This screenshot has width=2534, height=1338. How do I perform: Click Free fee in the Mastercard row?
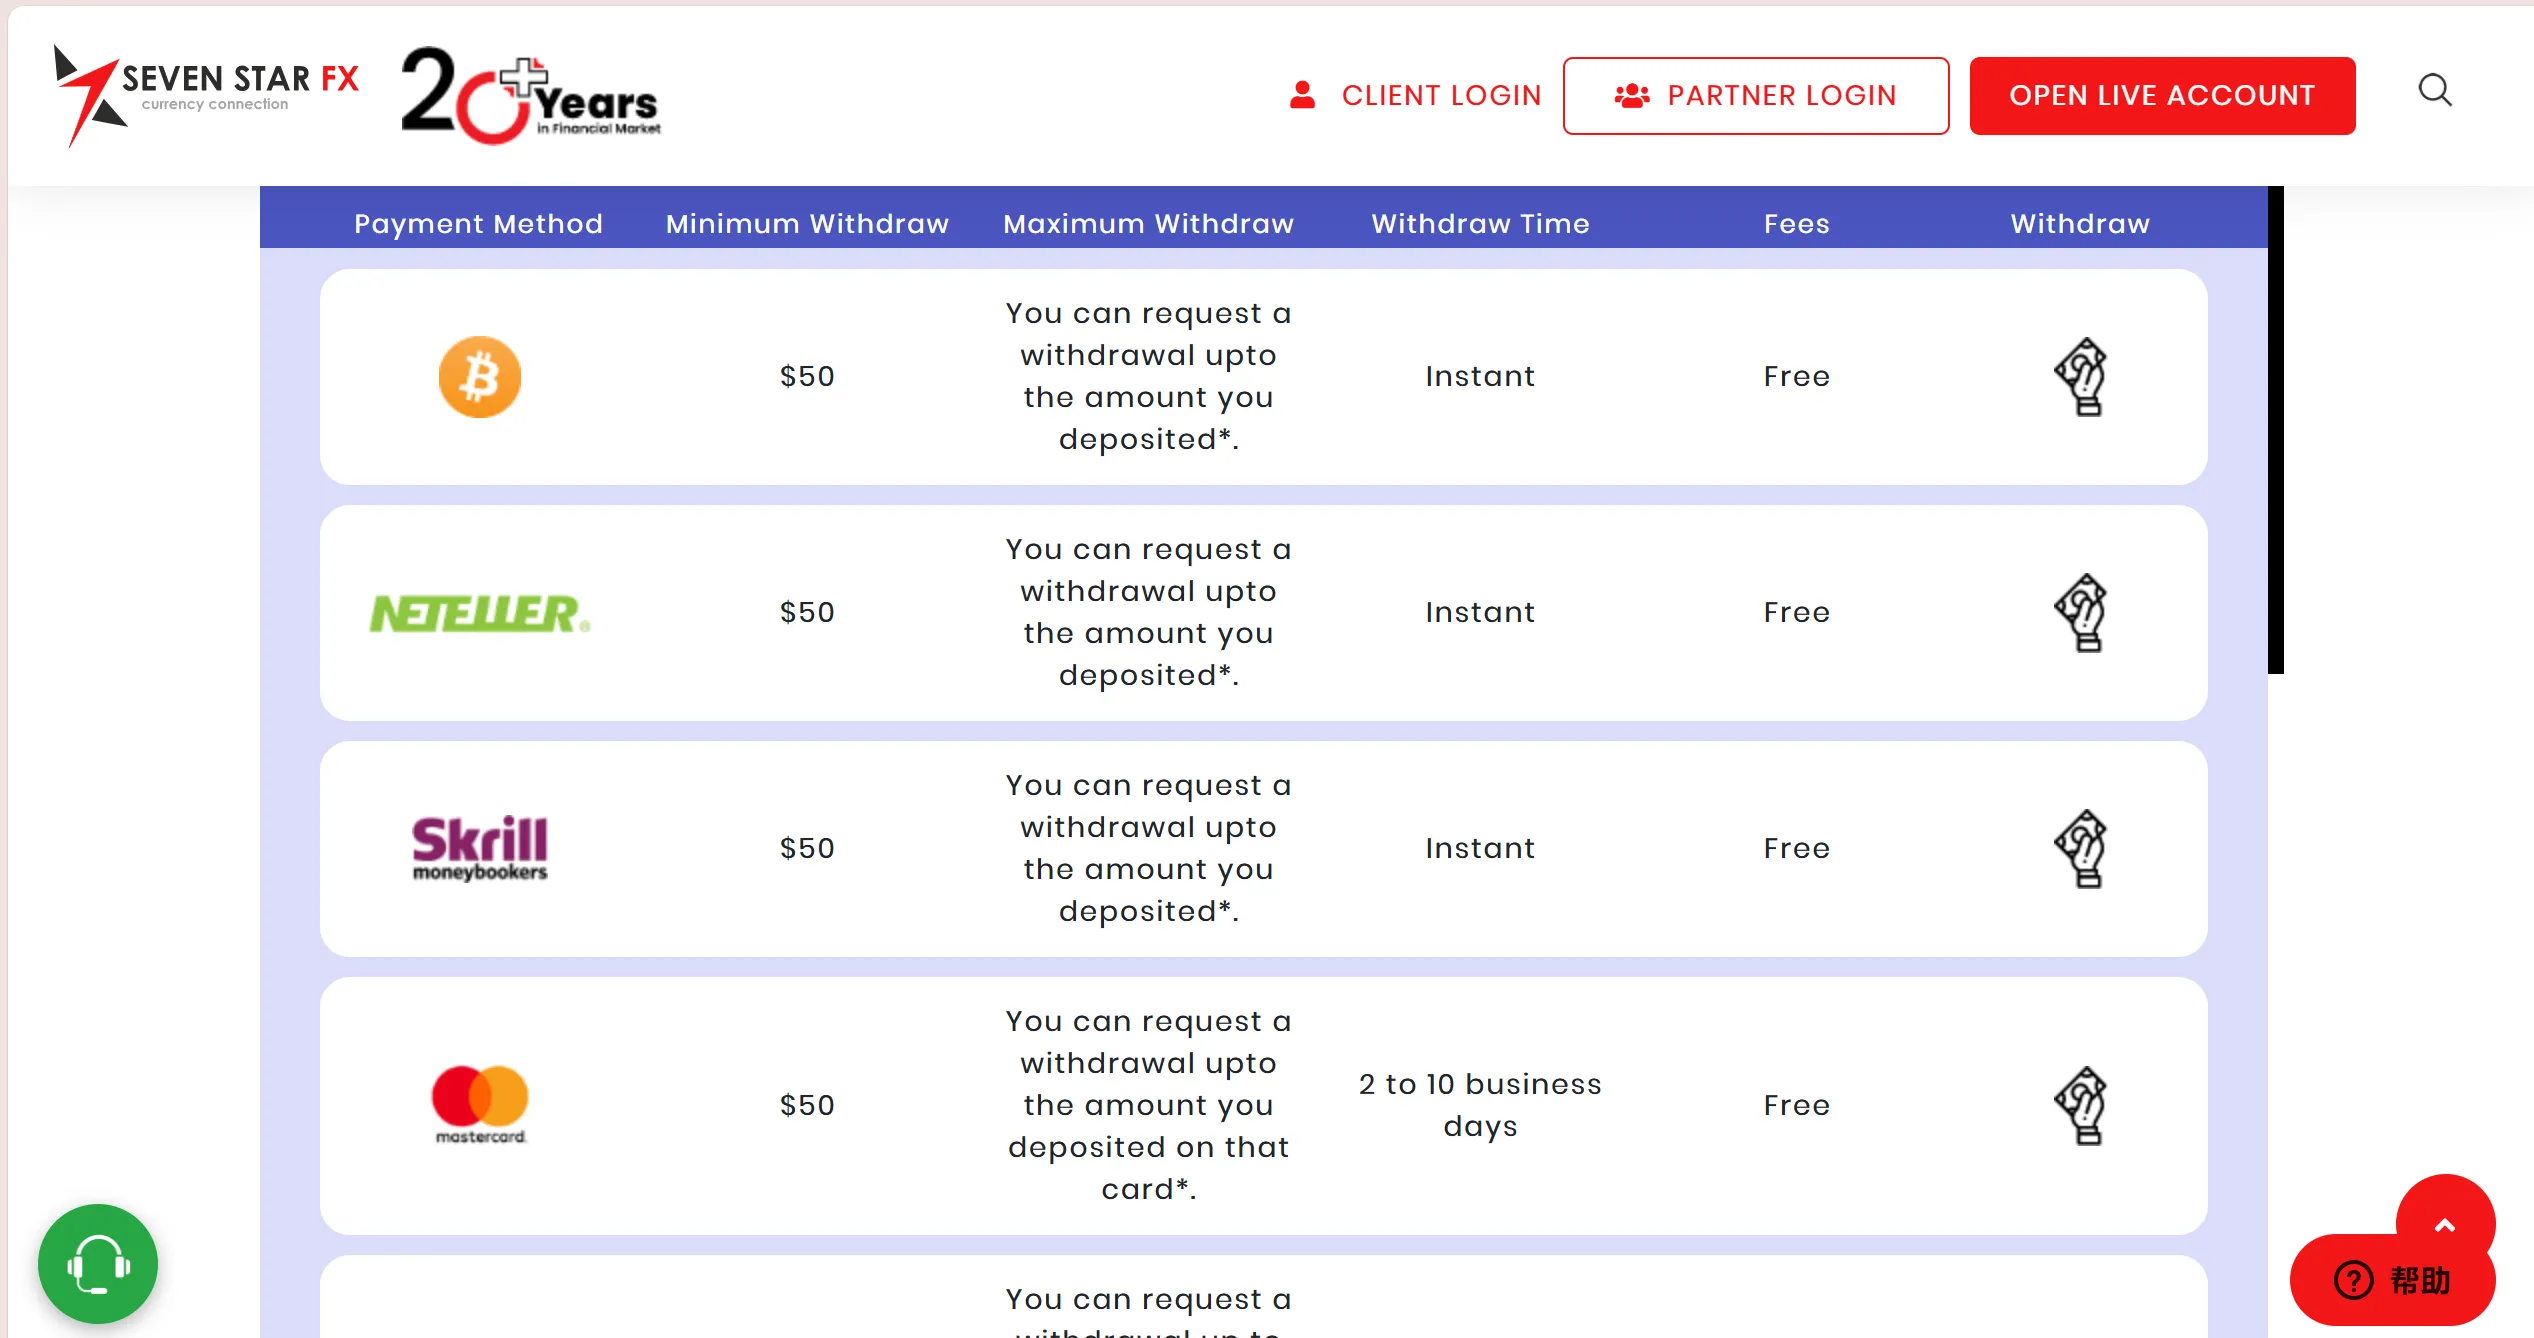pyautogui.click(x=1796, y=1106)
